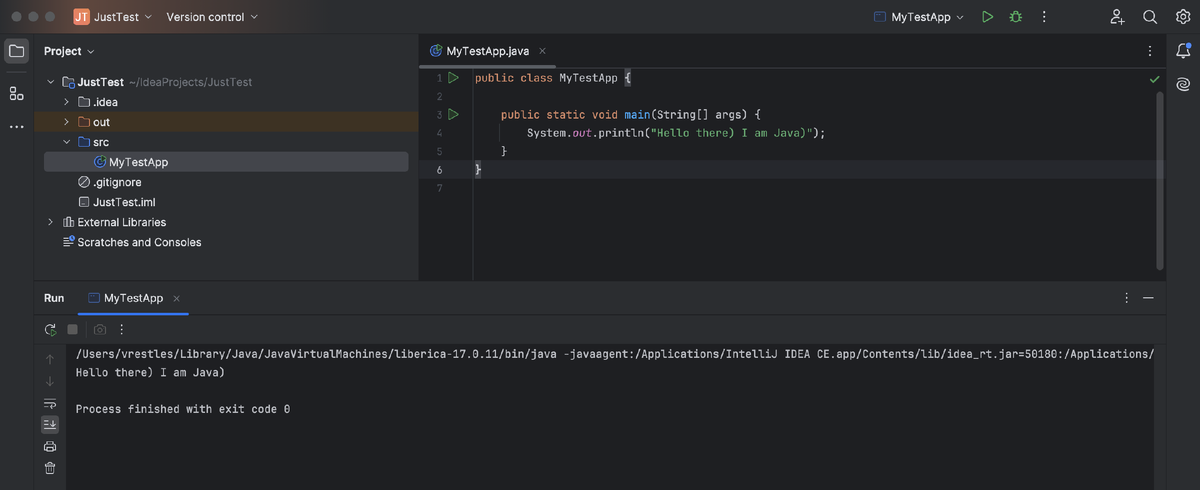Open IDE settings gear icon
The height and width of the screenshot is (490, 1200).
click(1182, 17)
